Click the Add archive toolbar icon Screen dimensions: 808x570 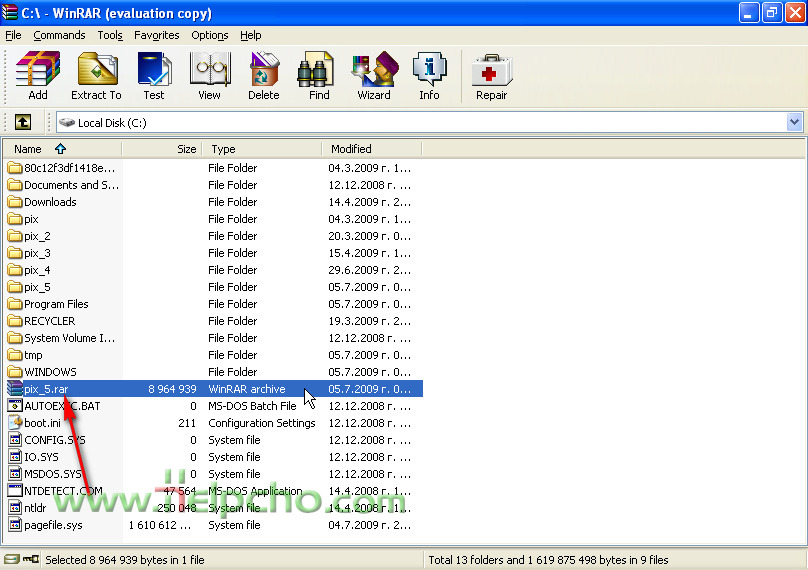coord(38,69)
